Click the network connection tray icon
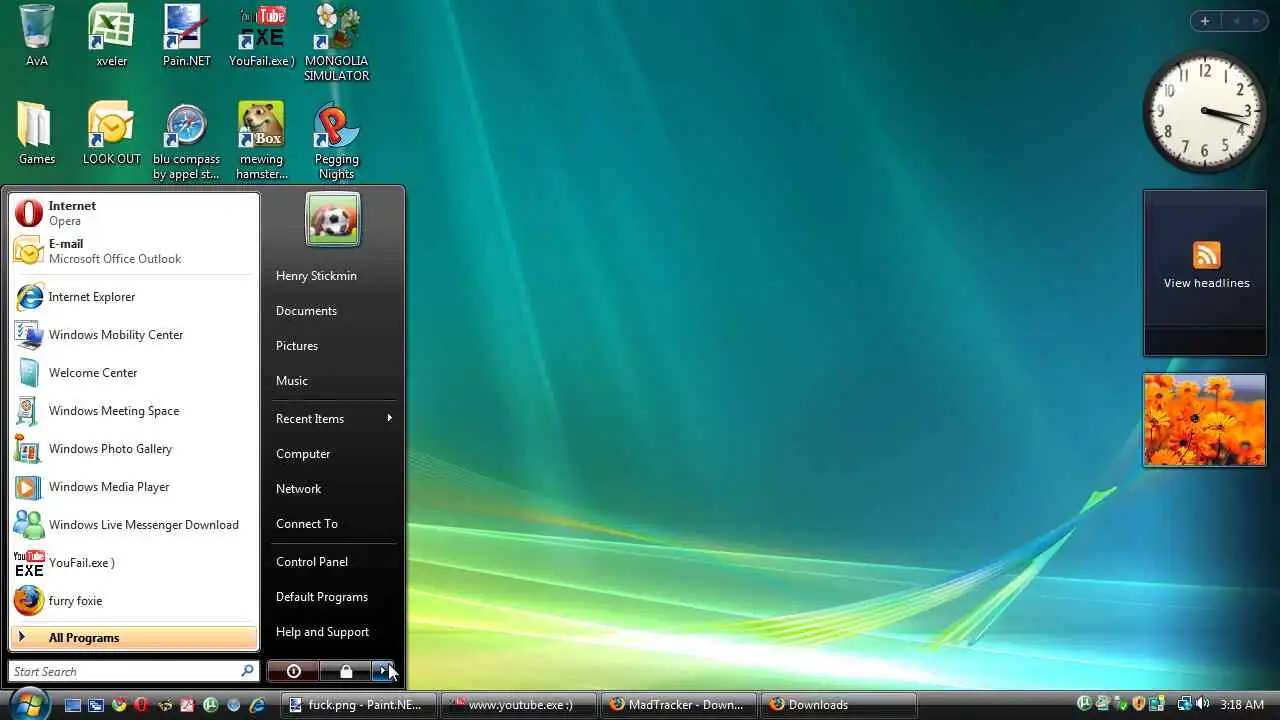This screenshot has width=1280, height=720. click(1185, 704)
